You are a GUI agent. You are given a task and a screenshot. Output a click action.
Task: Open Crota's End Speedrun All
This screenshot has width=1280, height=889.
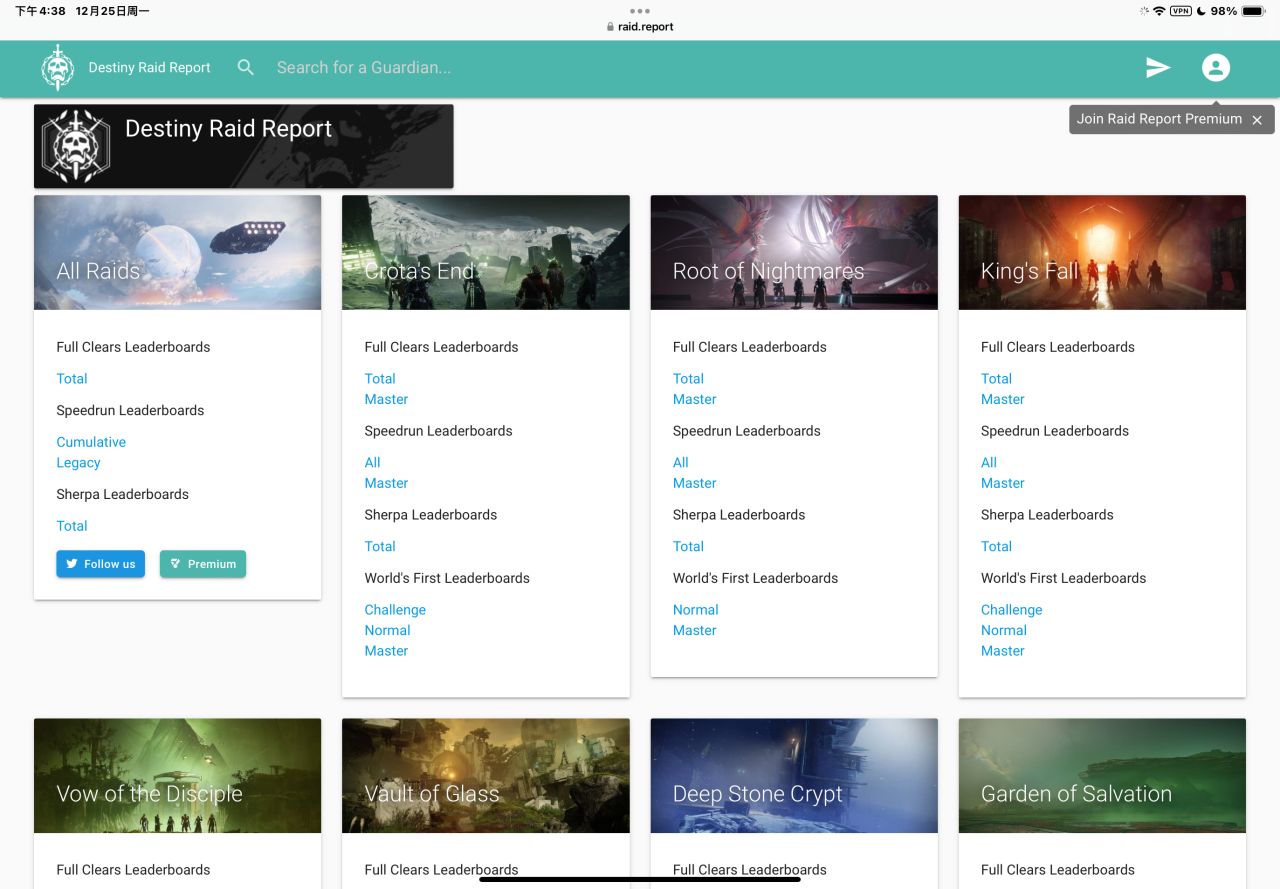tap(372, 462)
